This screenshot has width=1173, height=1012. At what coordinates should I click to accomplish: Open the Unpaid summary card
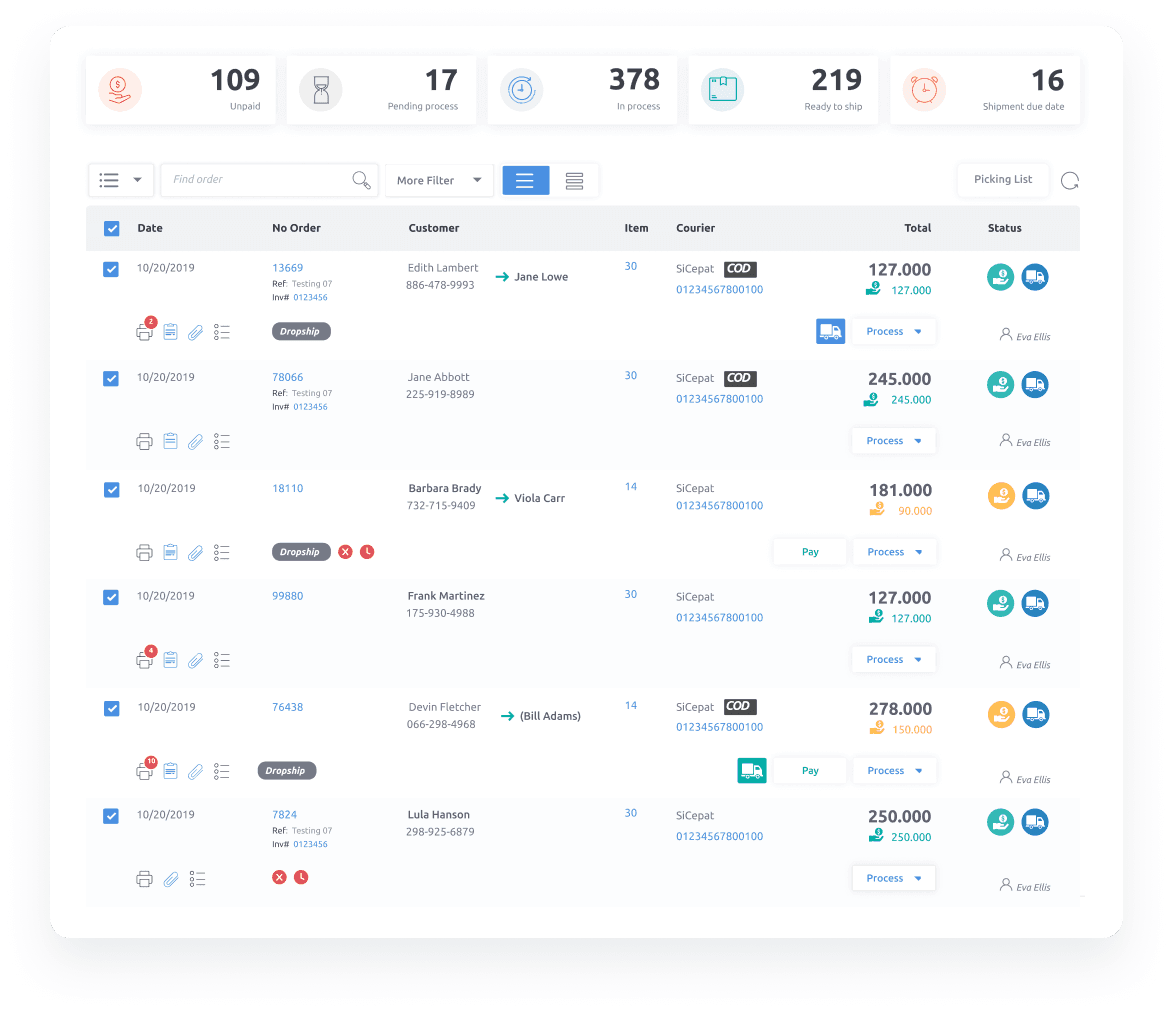pyautogui.click(x=181, y=90)
